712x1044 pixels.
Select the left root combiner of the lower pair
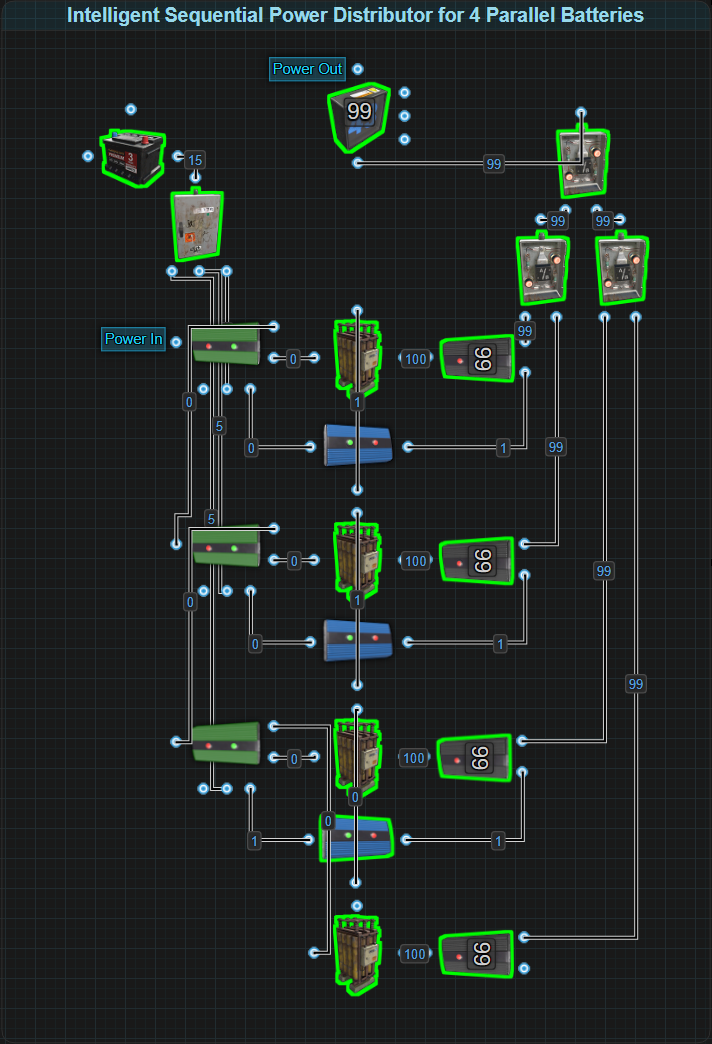543,268
